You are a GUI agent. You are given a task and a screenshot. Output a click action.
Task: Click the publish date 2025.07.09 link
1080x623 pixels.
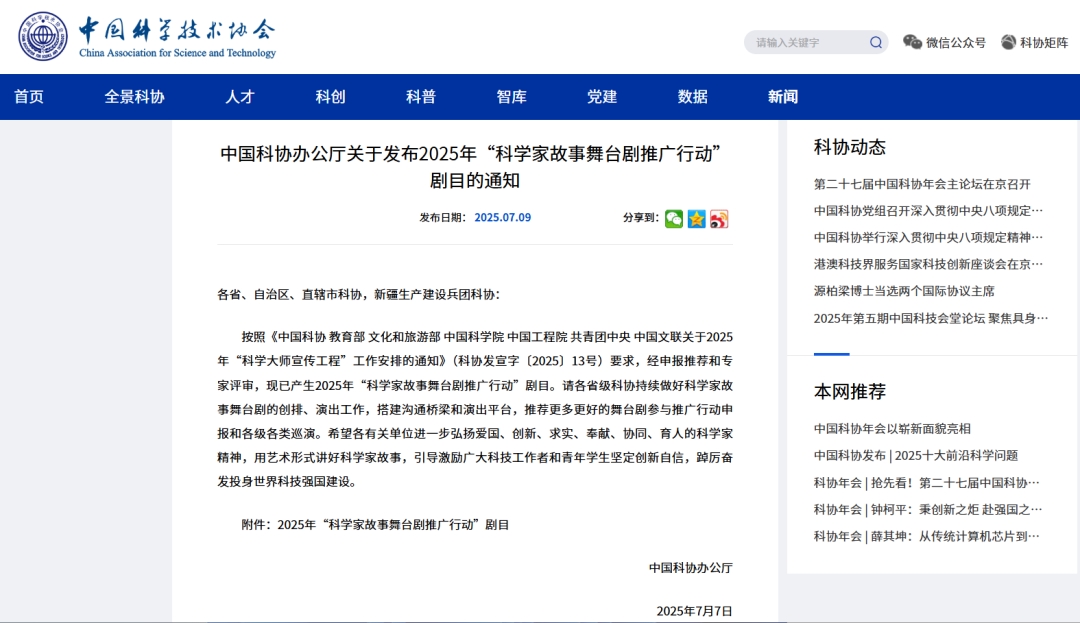[501, 218]
